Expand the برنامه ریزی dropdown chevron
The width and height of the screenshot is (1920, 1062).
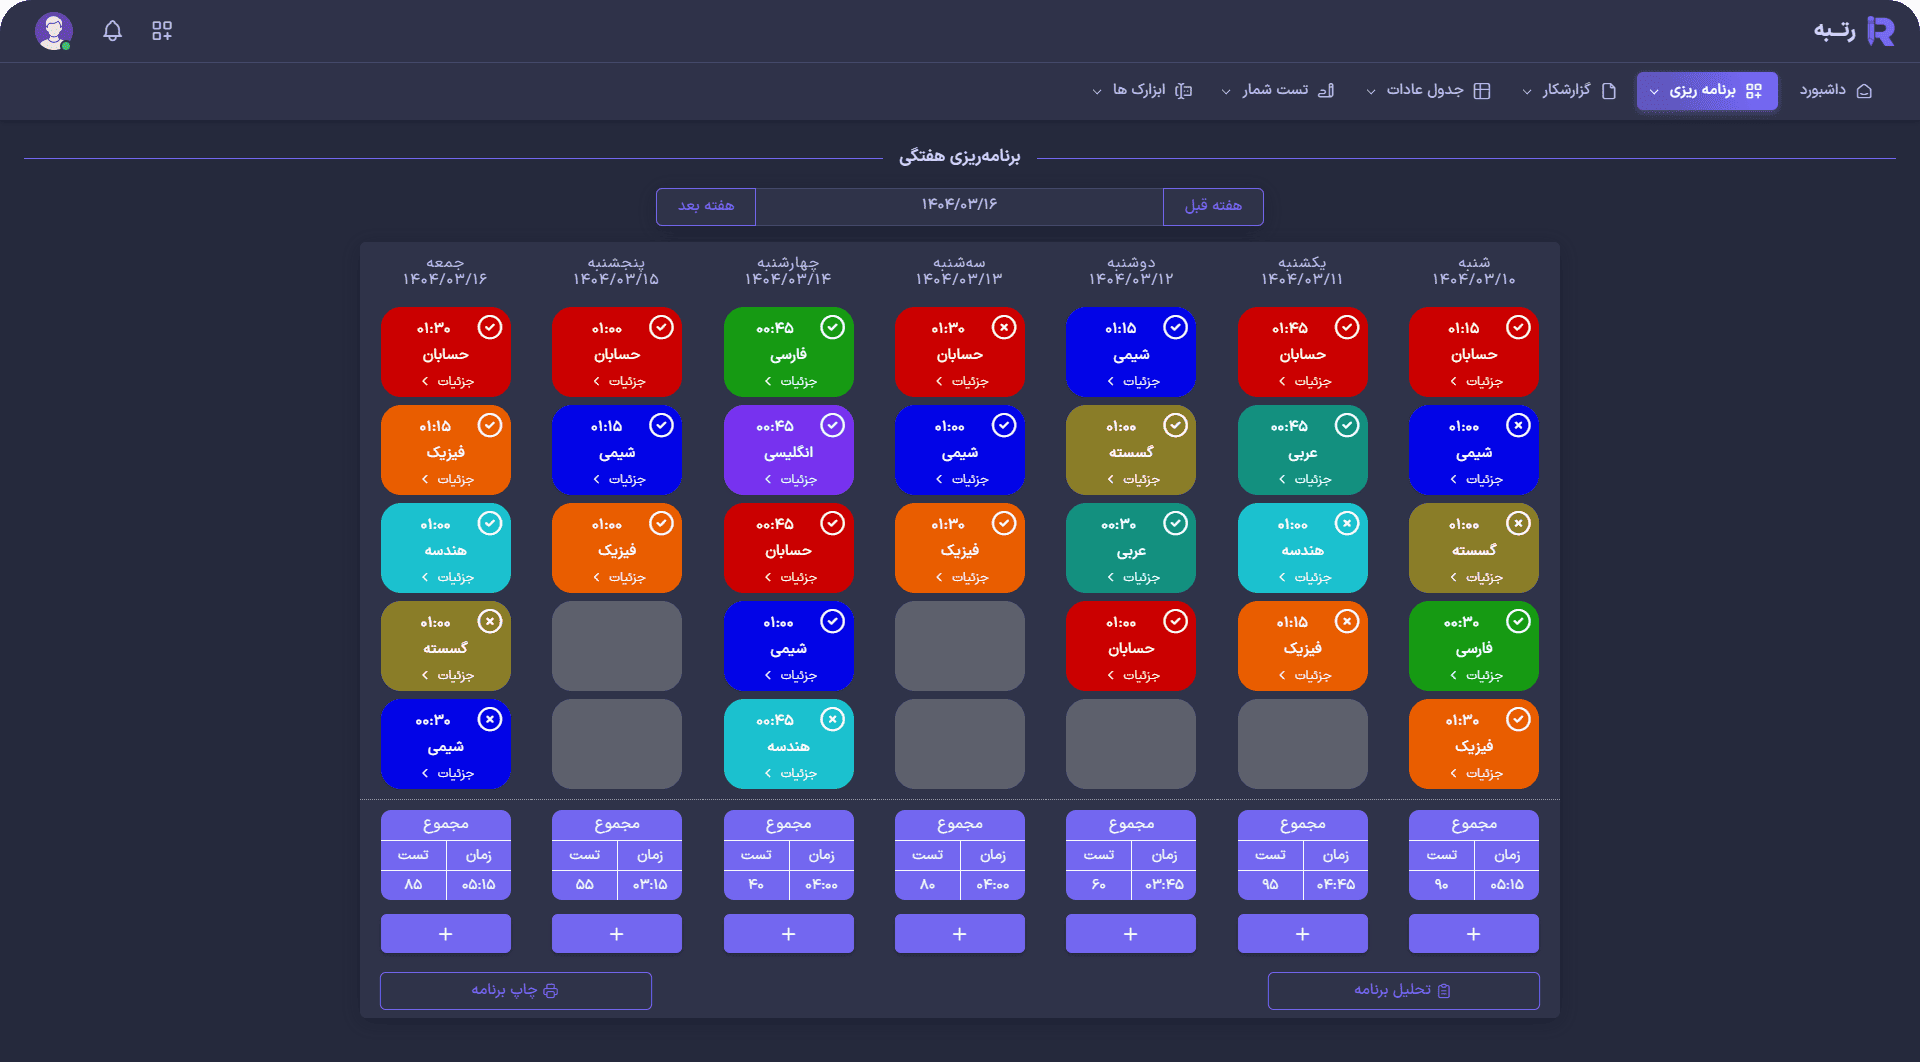point(1654,92)
